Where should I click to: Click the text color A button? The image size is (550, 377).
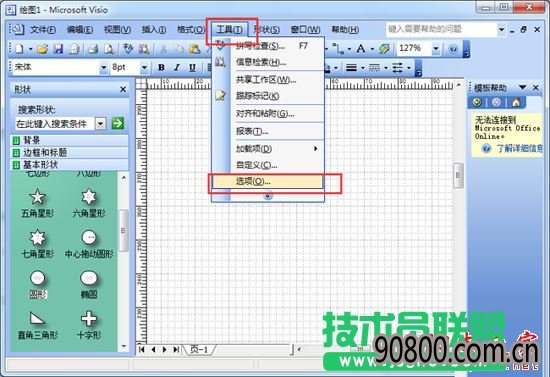coord(361,49)
